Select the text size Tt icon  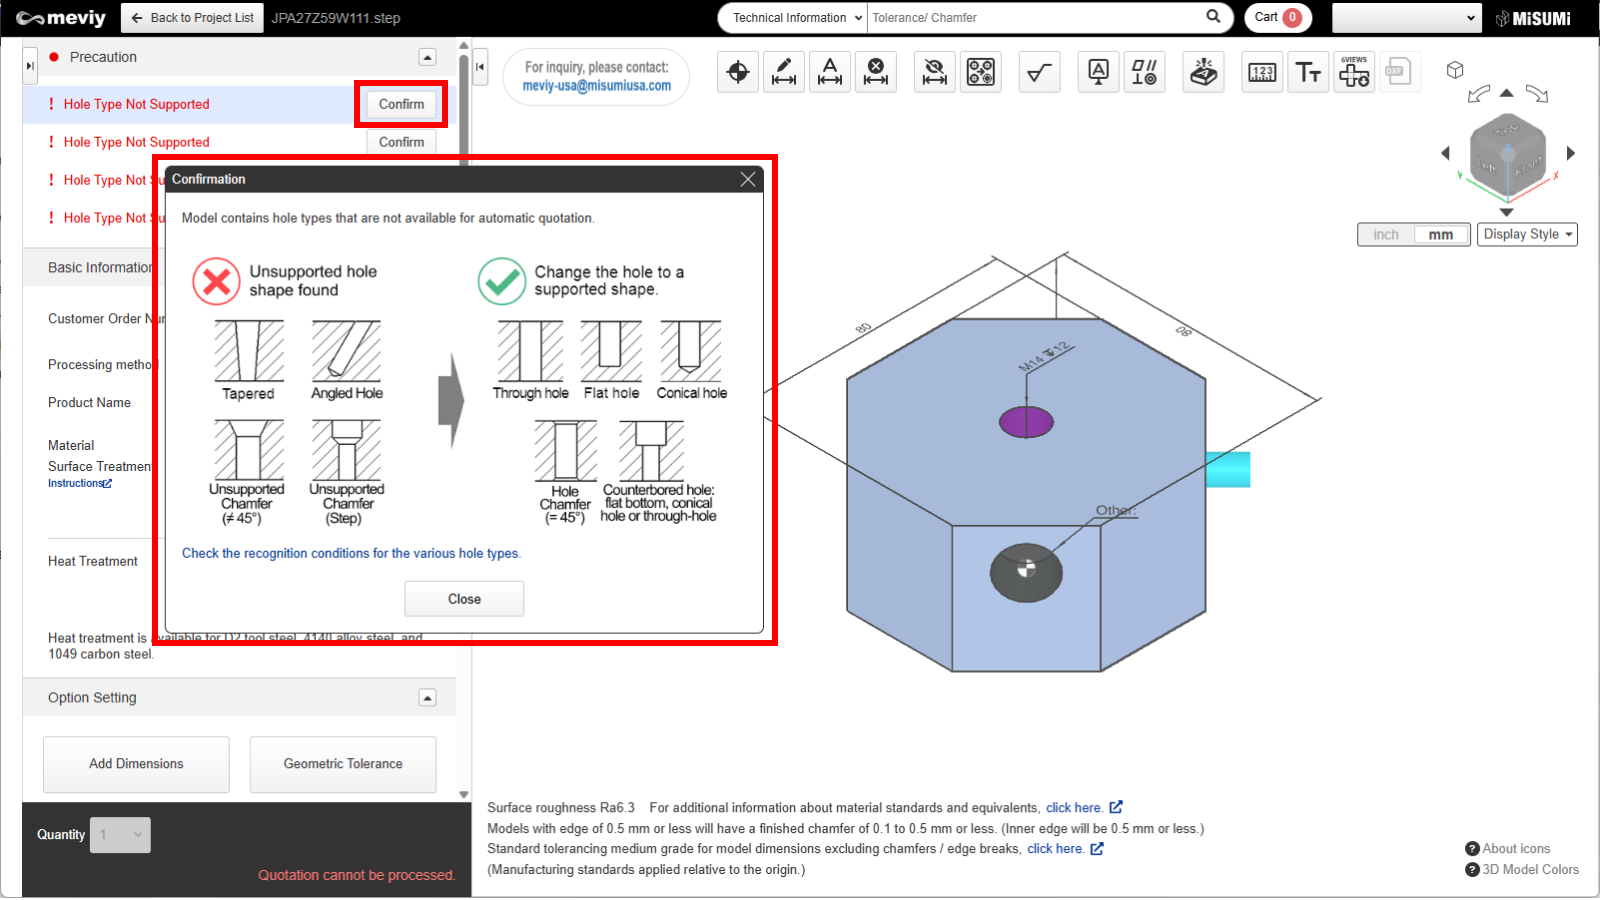[1308, 72]
